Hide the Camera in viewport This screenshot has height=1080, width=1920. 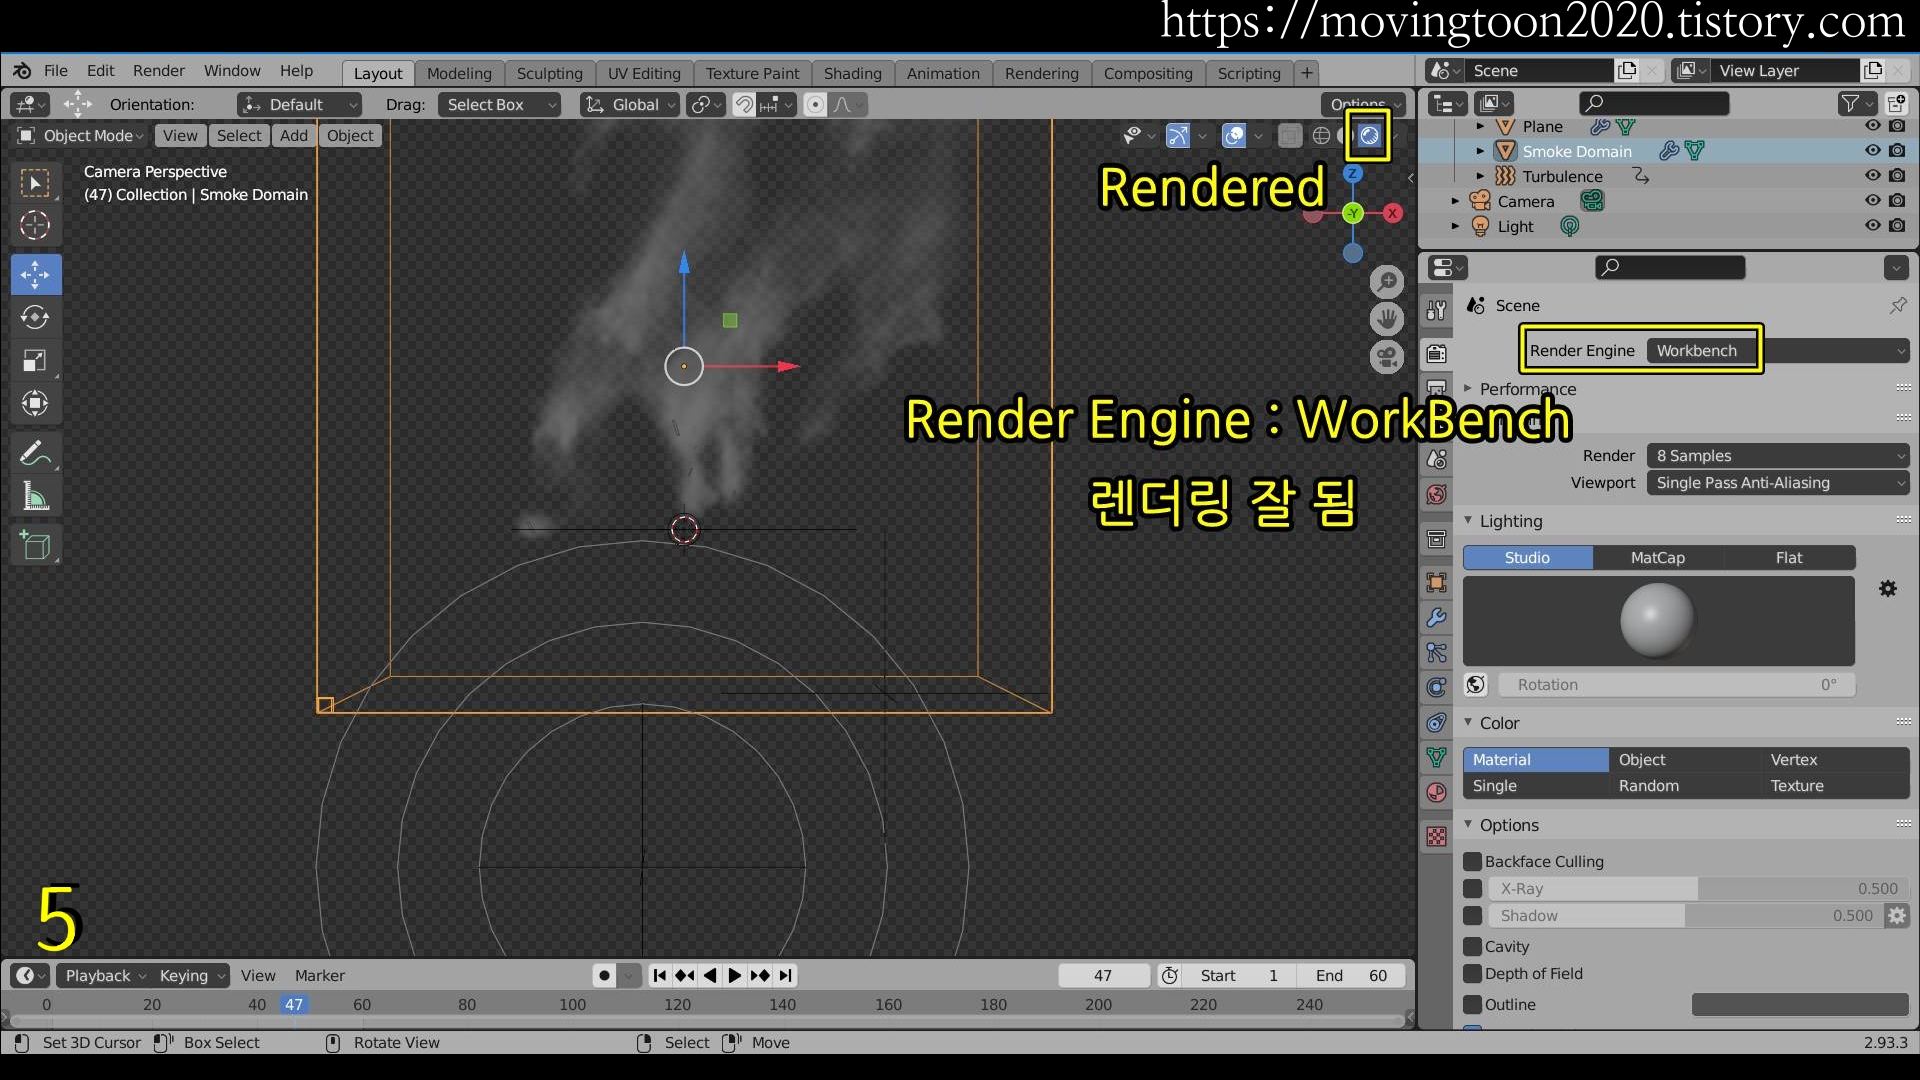coord(1873,200)
